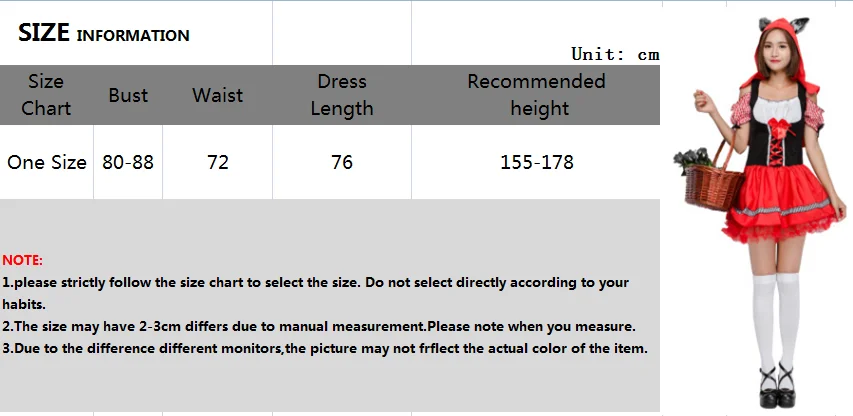Click the SIZE INFORMATION heading
Screen dimensions: 853x416
pyautogui.click(x=104, y=34)
